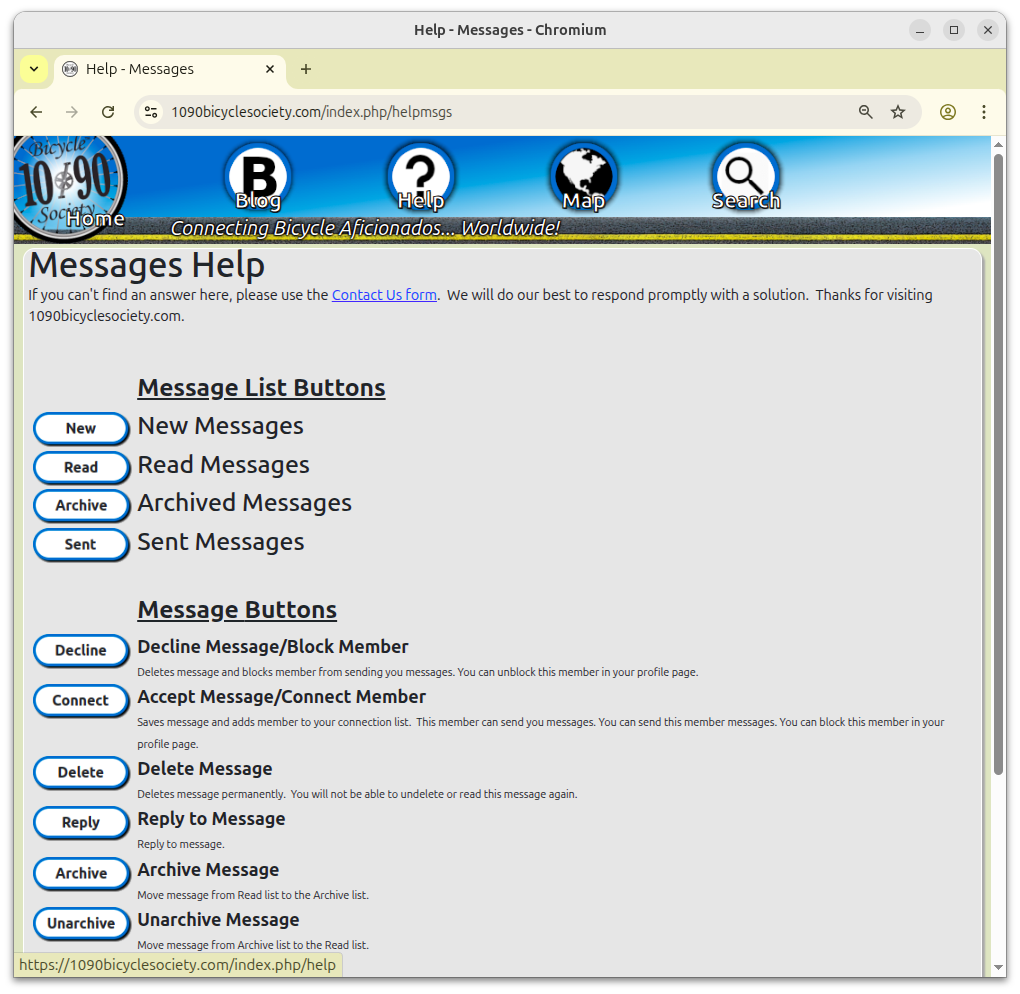This screenshot has width=1020, height=994.
Task: Open the Blog page icon
Action: [257, 177]
